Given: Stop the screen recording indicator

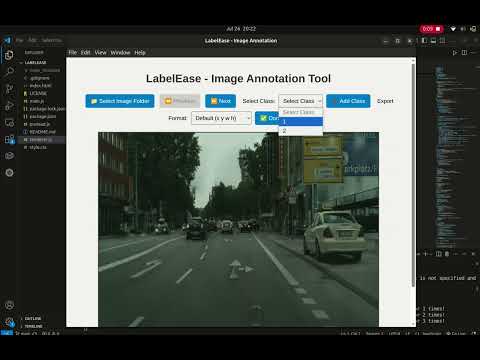Looking at the screenshot, I should pyautogui.click(x=432, y=29).
